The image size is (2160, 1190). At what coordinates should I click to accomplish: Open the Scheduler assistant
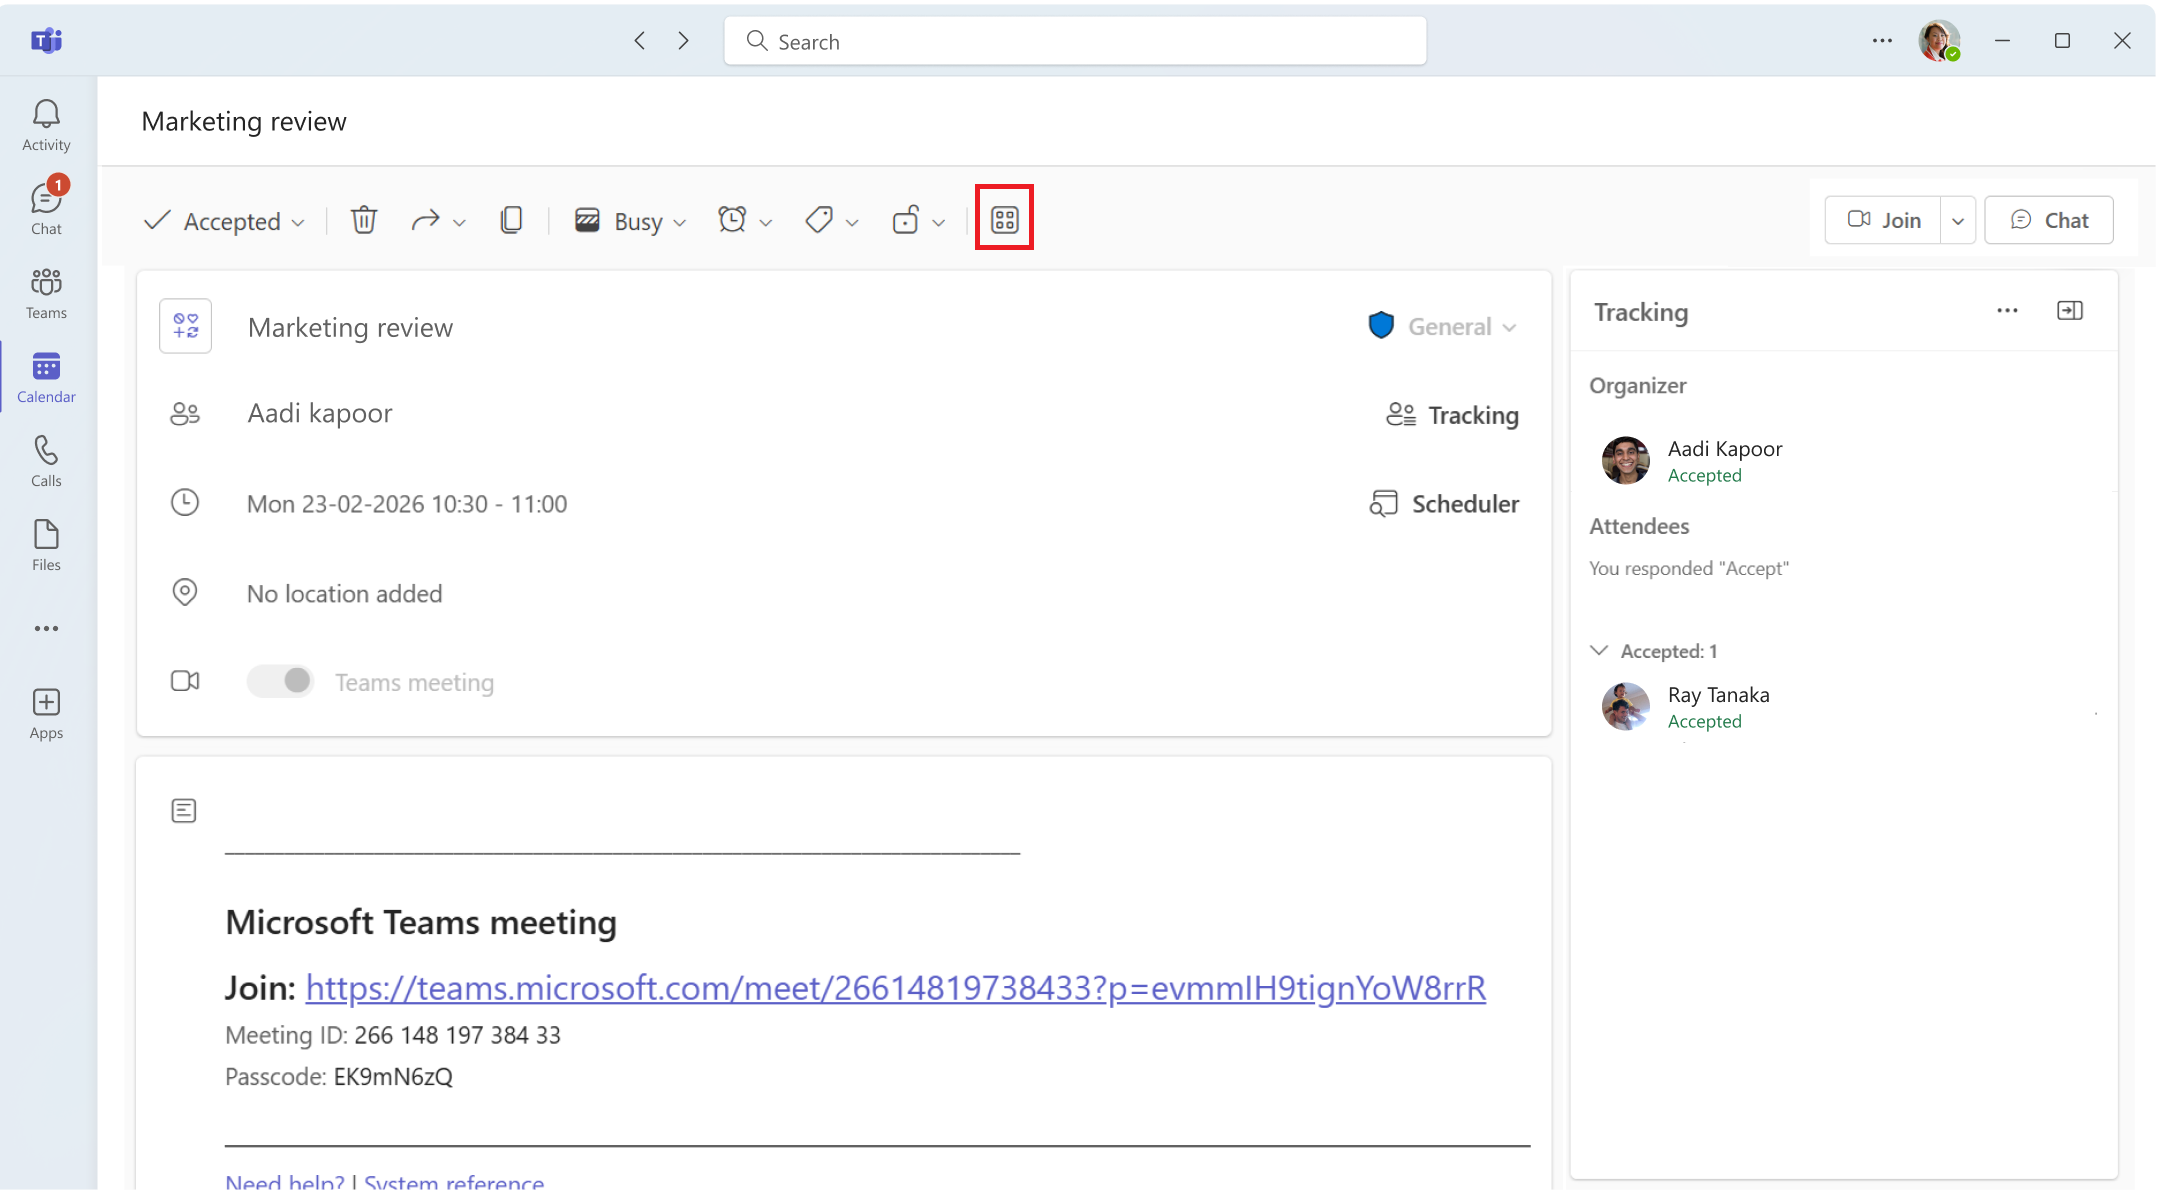[x=1443, y=503]
